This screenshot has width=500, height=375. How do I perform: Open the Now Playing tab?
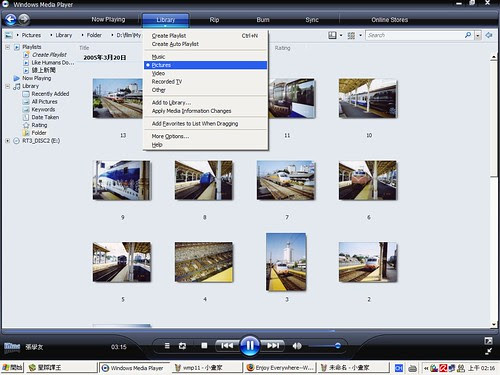point(108,20)
